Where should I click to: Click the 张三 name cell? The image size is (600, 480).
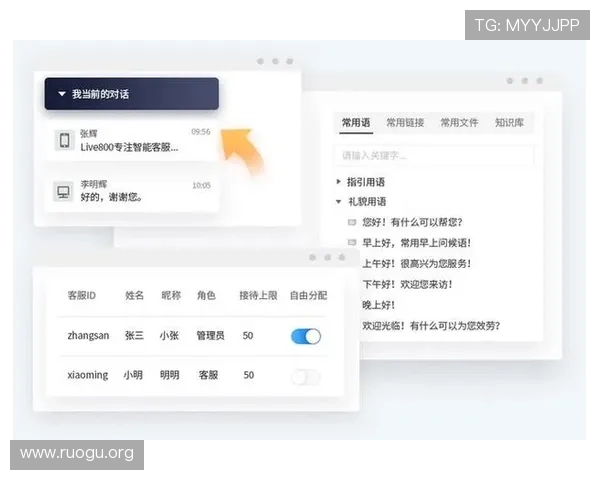pos(134,336)
